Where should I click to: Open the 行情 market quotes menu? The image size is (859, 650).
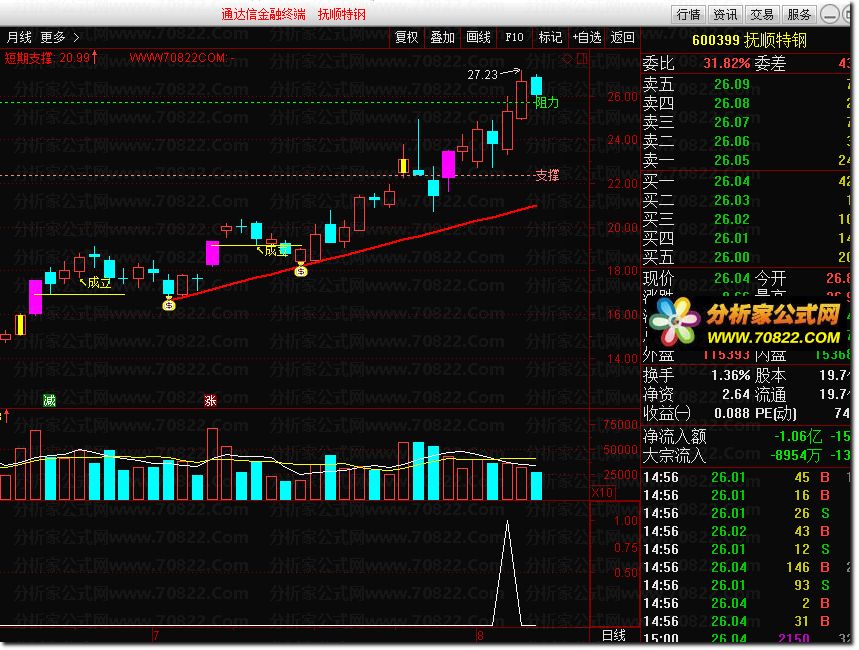point(688,15)
